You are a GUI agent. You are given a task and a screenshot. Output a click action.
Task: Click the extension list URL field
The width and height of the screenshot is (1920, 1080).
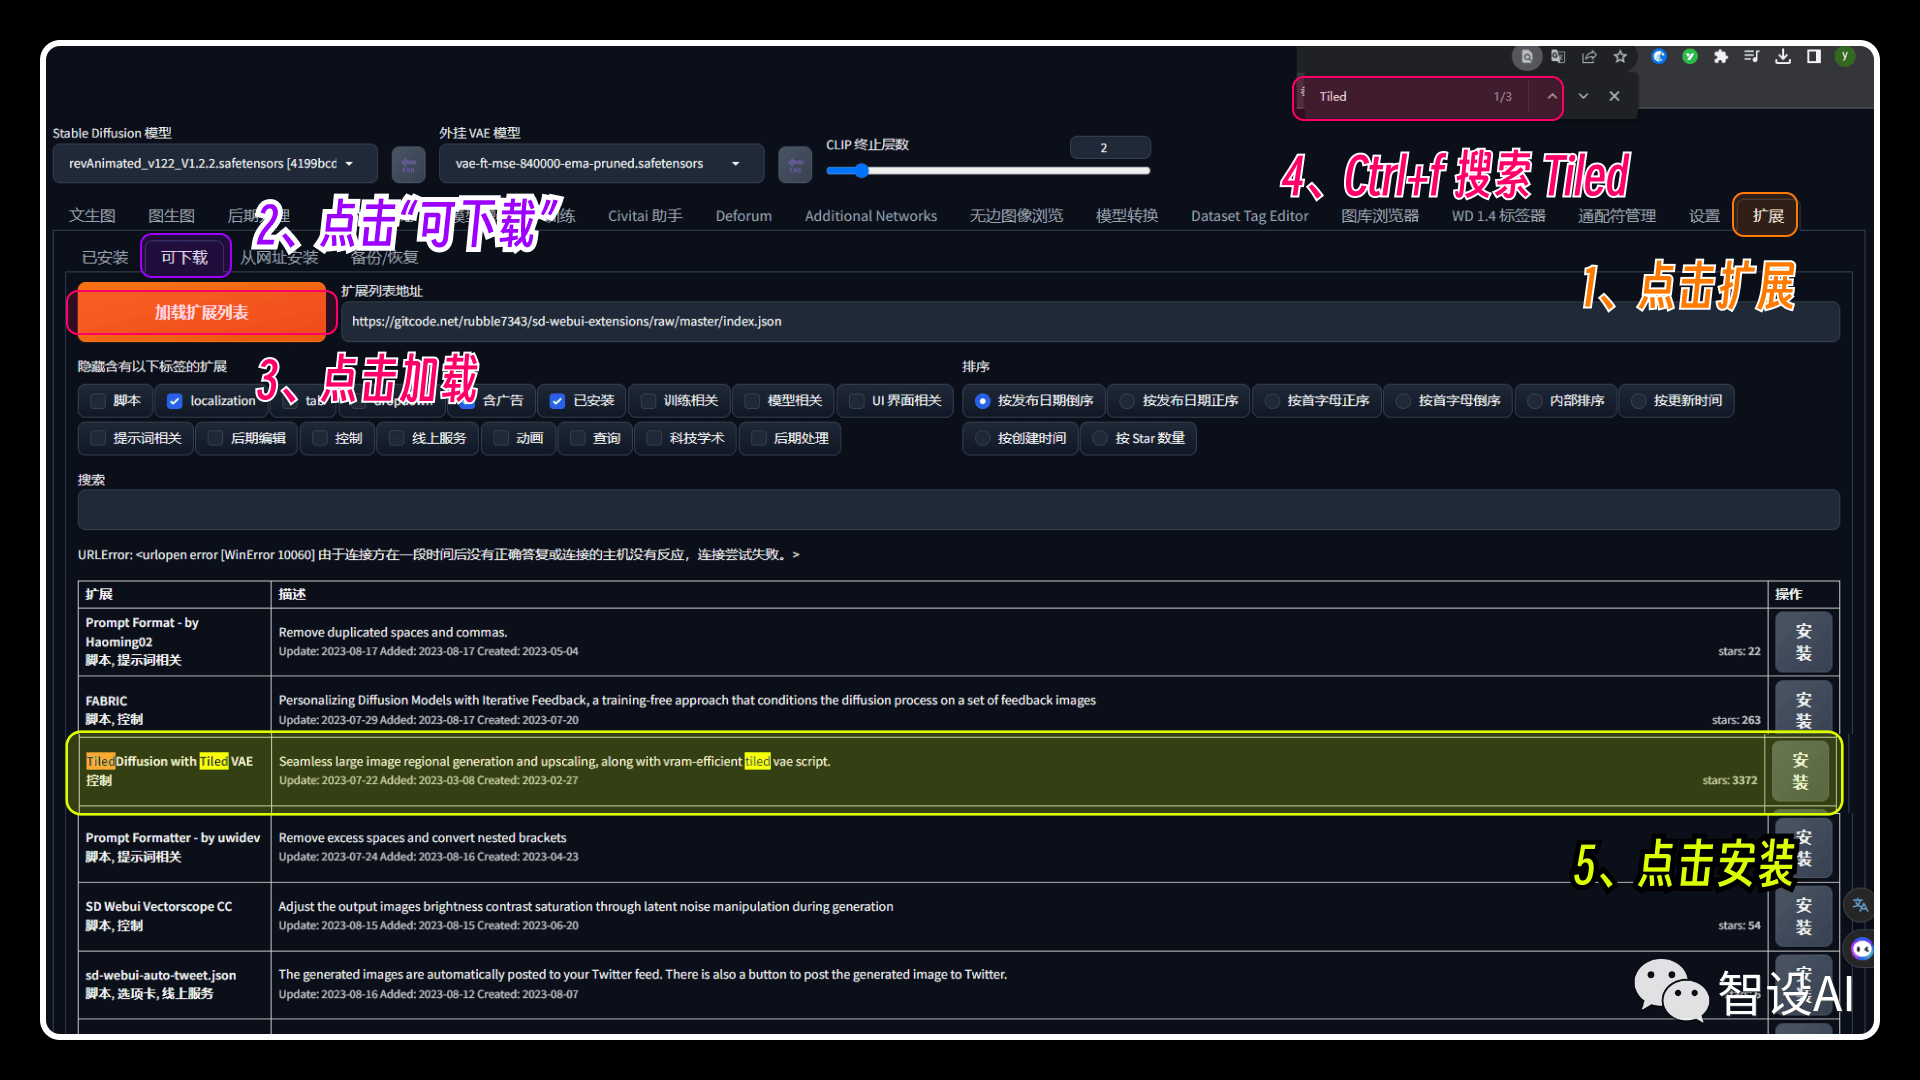[x=1090, y=322]
